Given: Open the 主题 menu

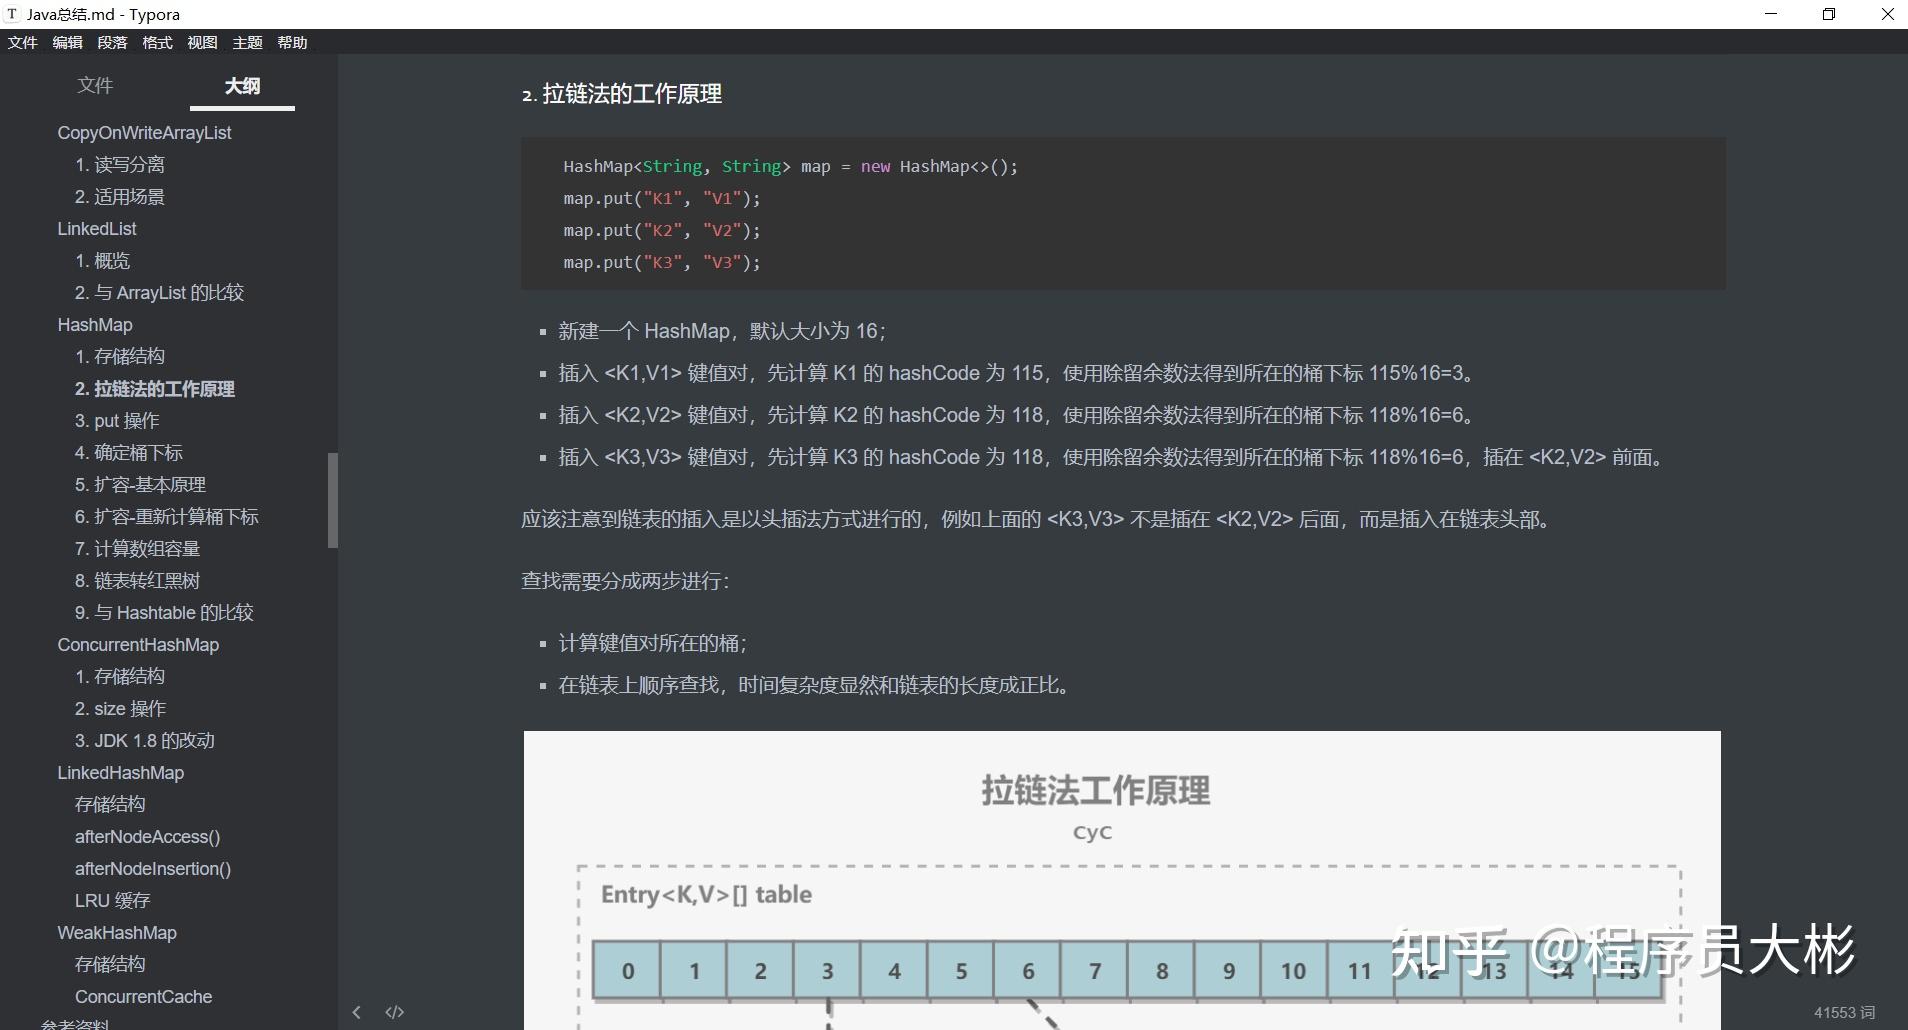Looking at the screenshot, I should (246, 42).
